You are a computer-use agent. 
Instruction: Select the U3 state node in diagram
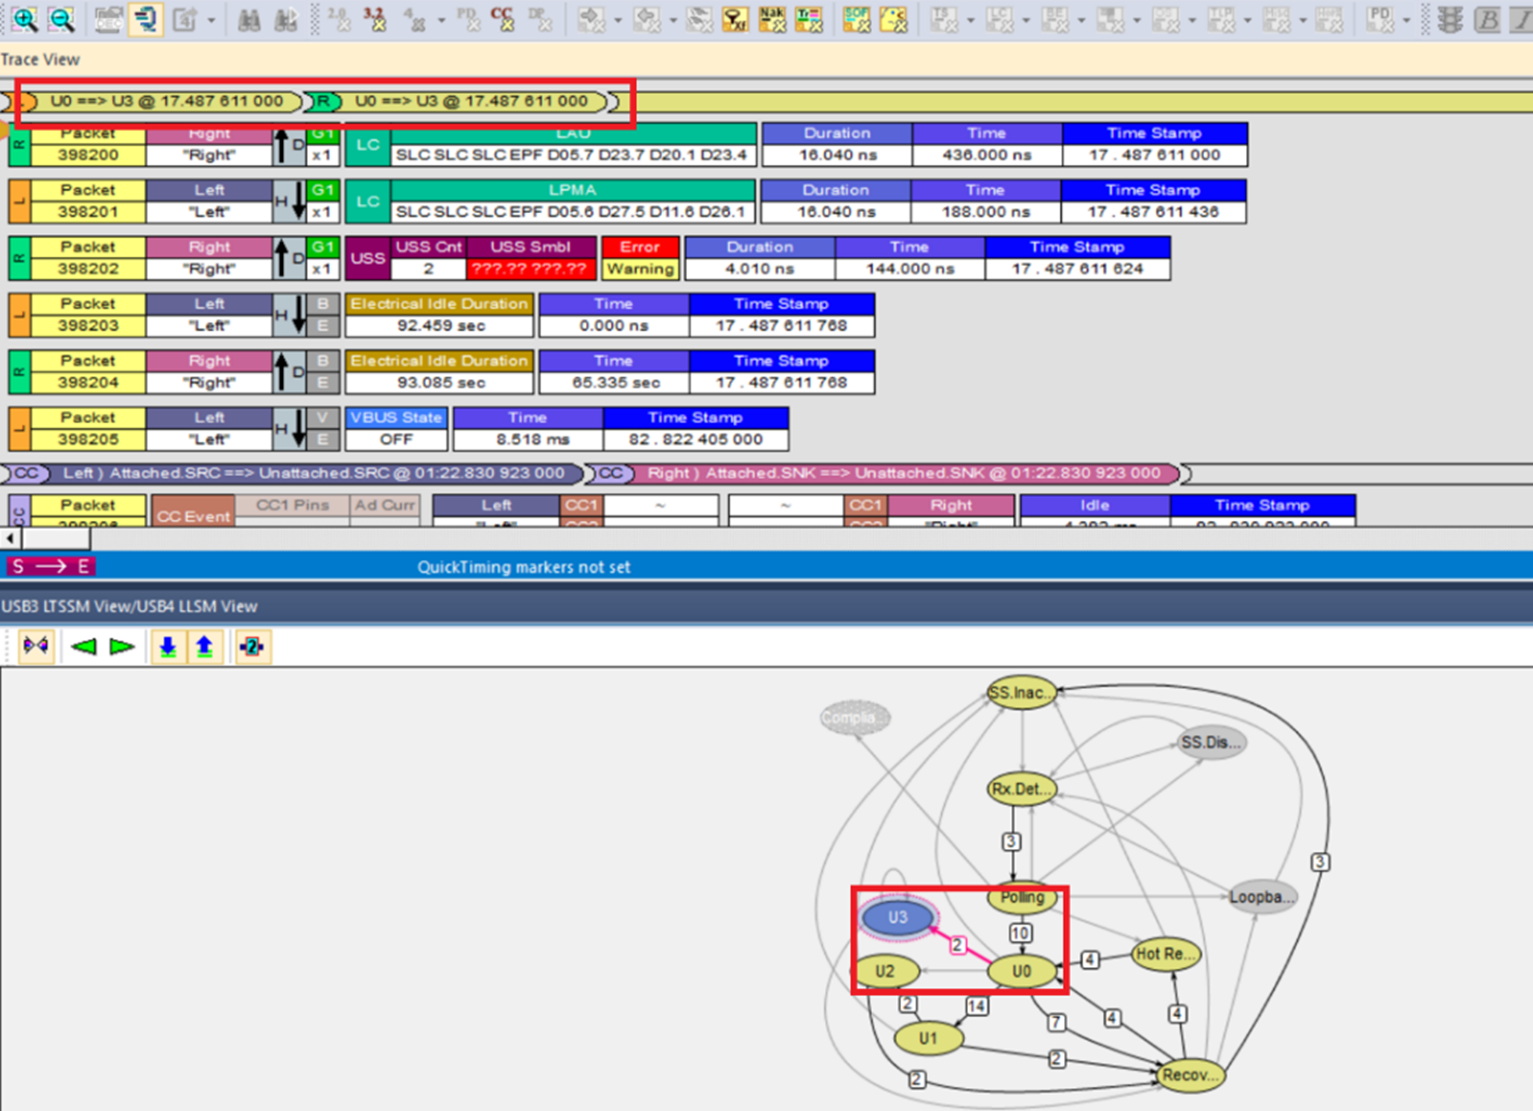tap(897, 917)
